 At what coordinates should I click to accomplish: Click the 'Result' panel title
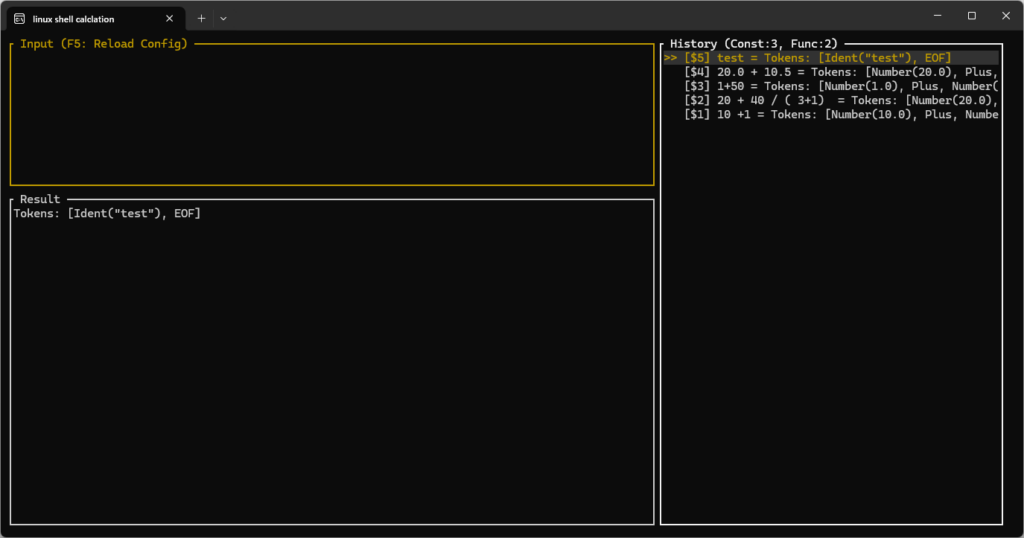pyautogui.click(x=40, y=199)
